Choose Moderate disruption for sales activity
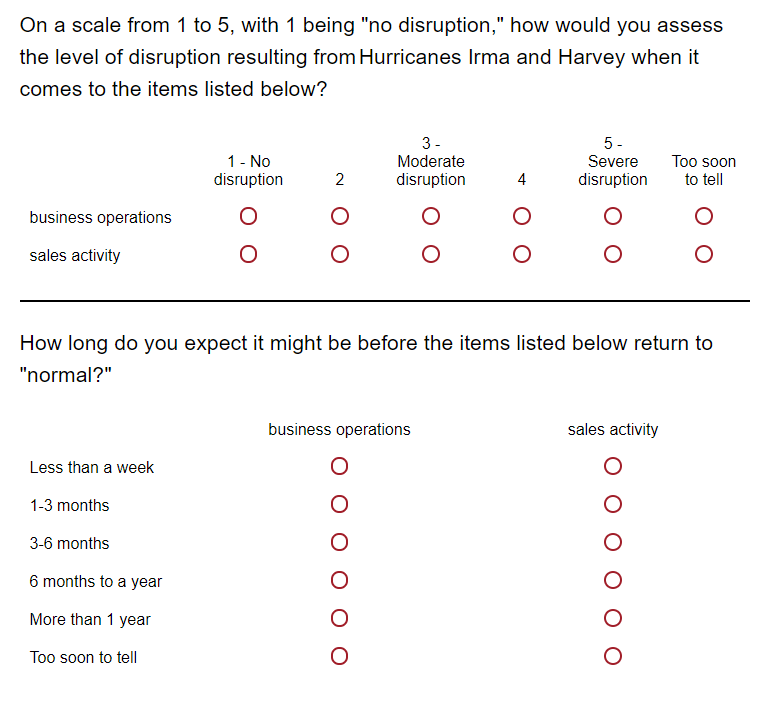771x702 pixels. click(x=431, y=254)
